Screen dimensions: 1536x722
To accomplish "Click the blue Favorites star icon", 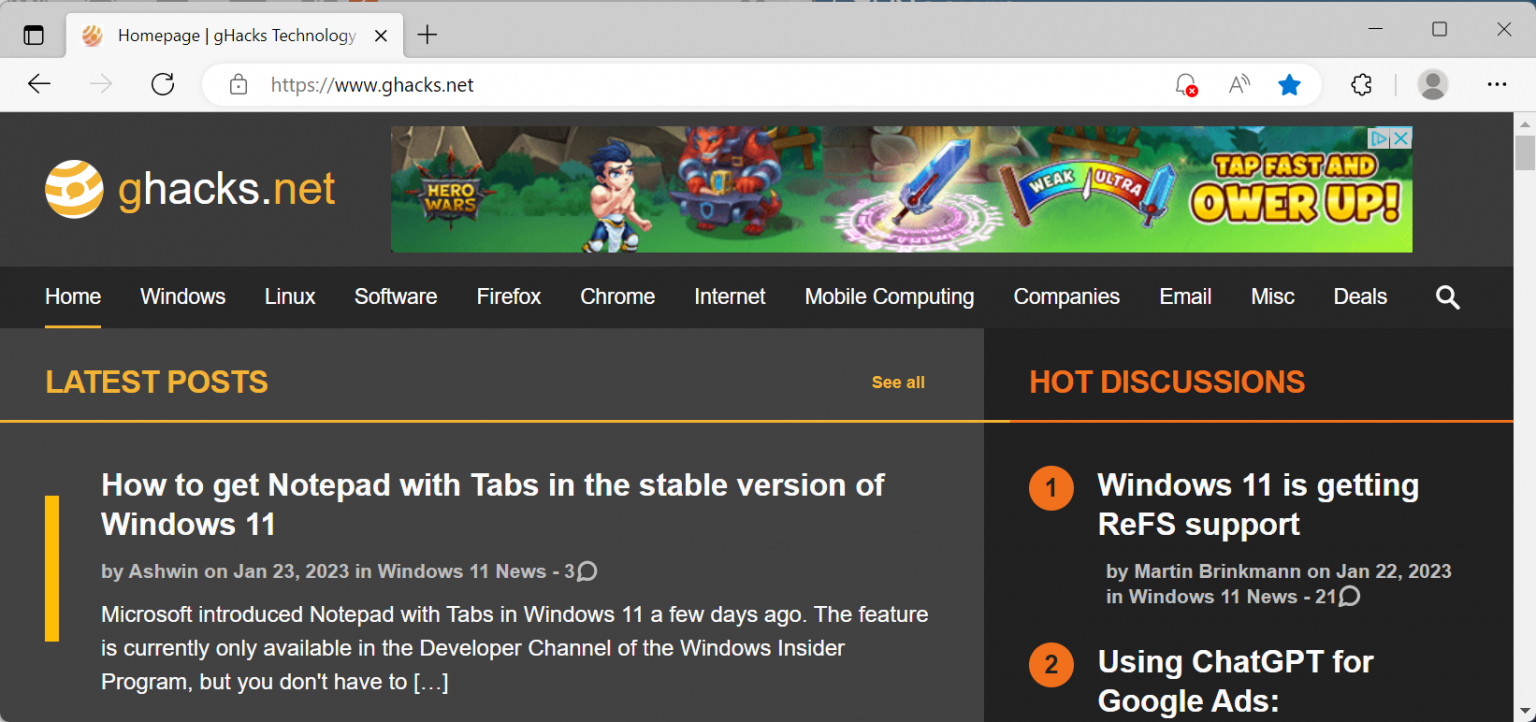I will 1289,85.
